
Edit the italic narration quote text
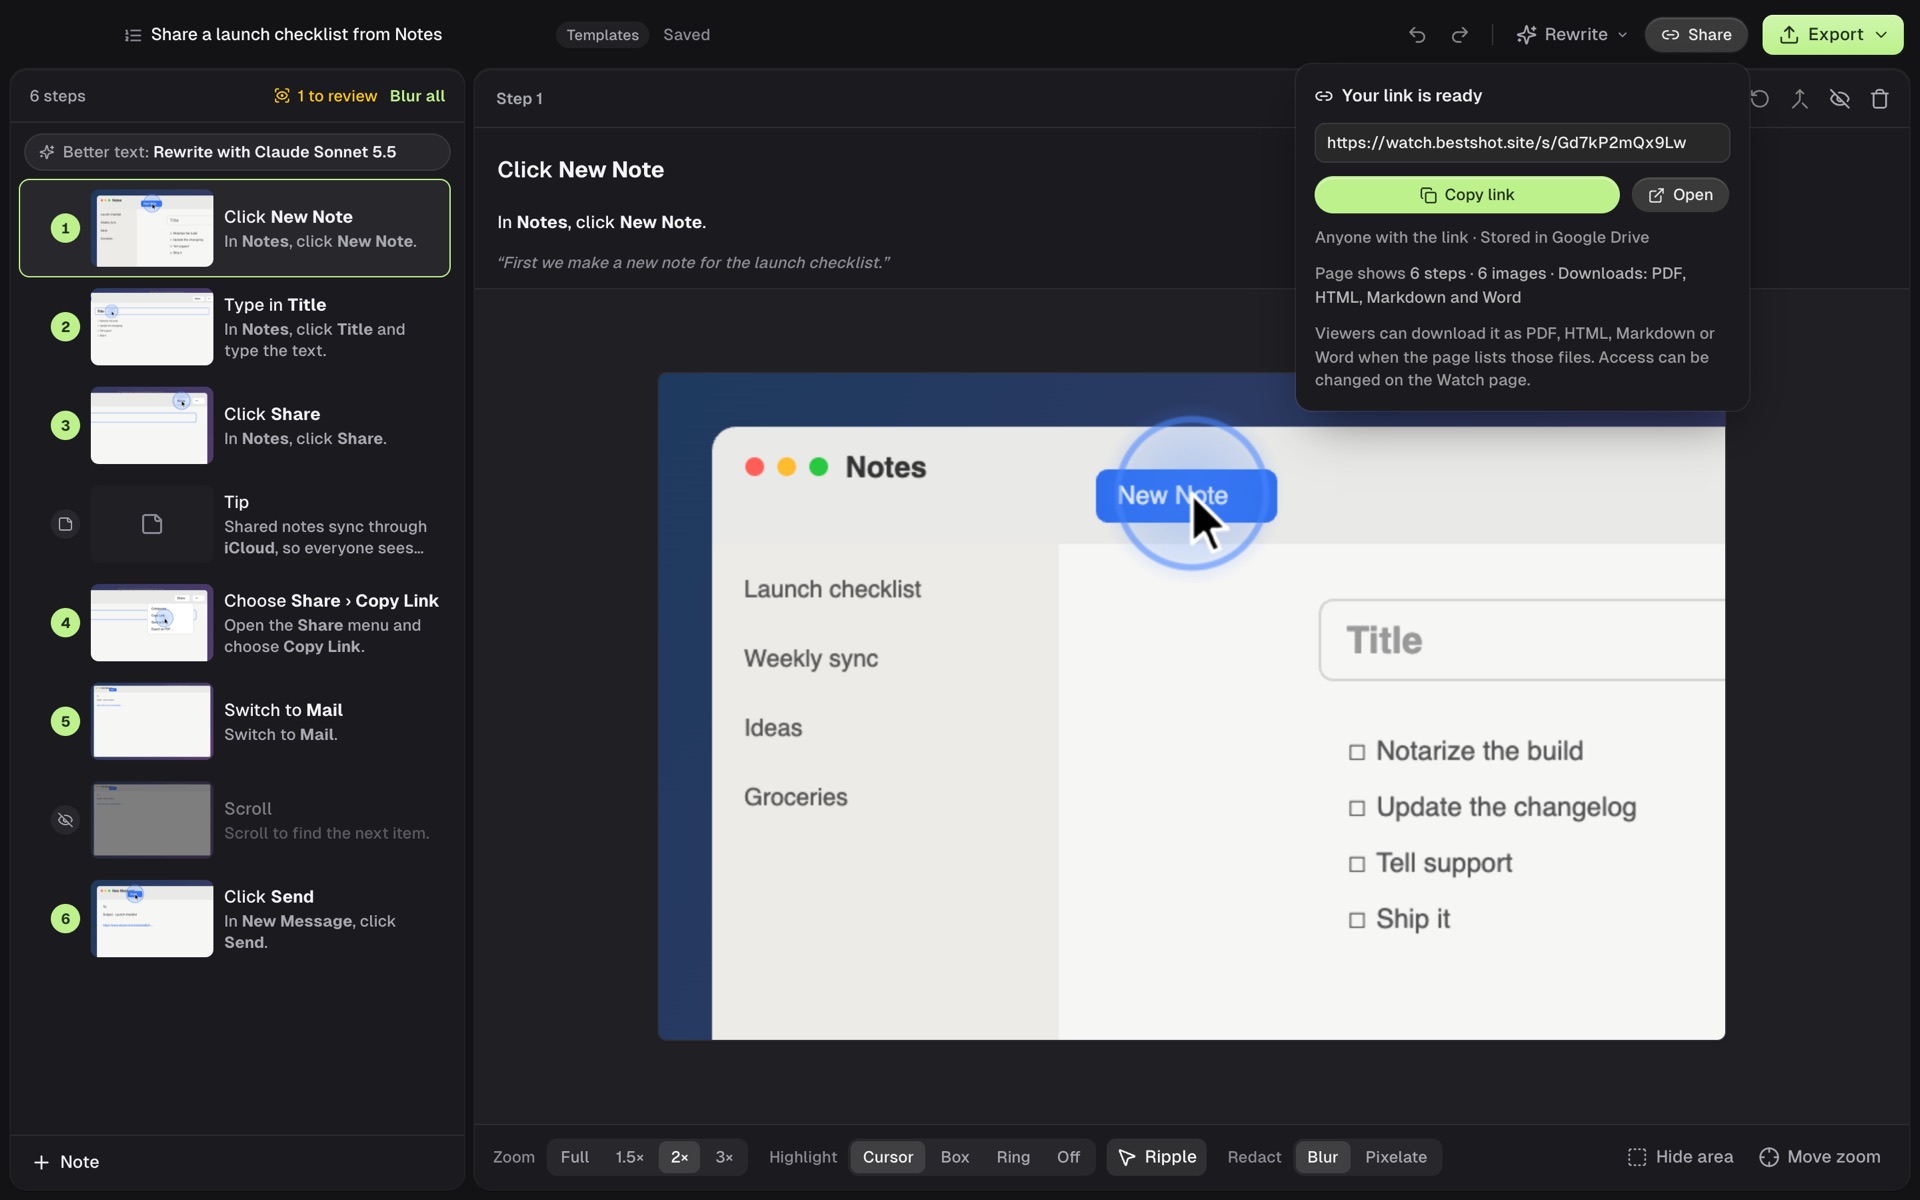tap(693, 263)
